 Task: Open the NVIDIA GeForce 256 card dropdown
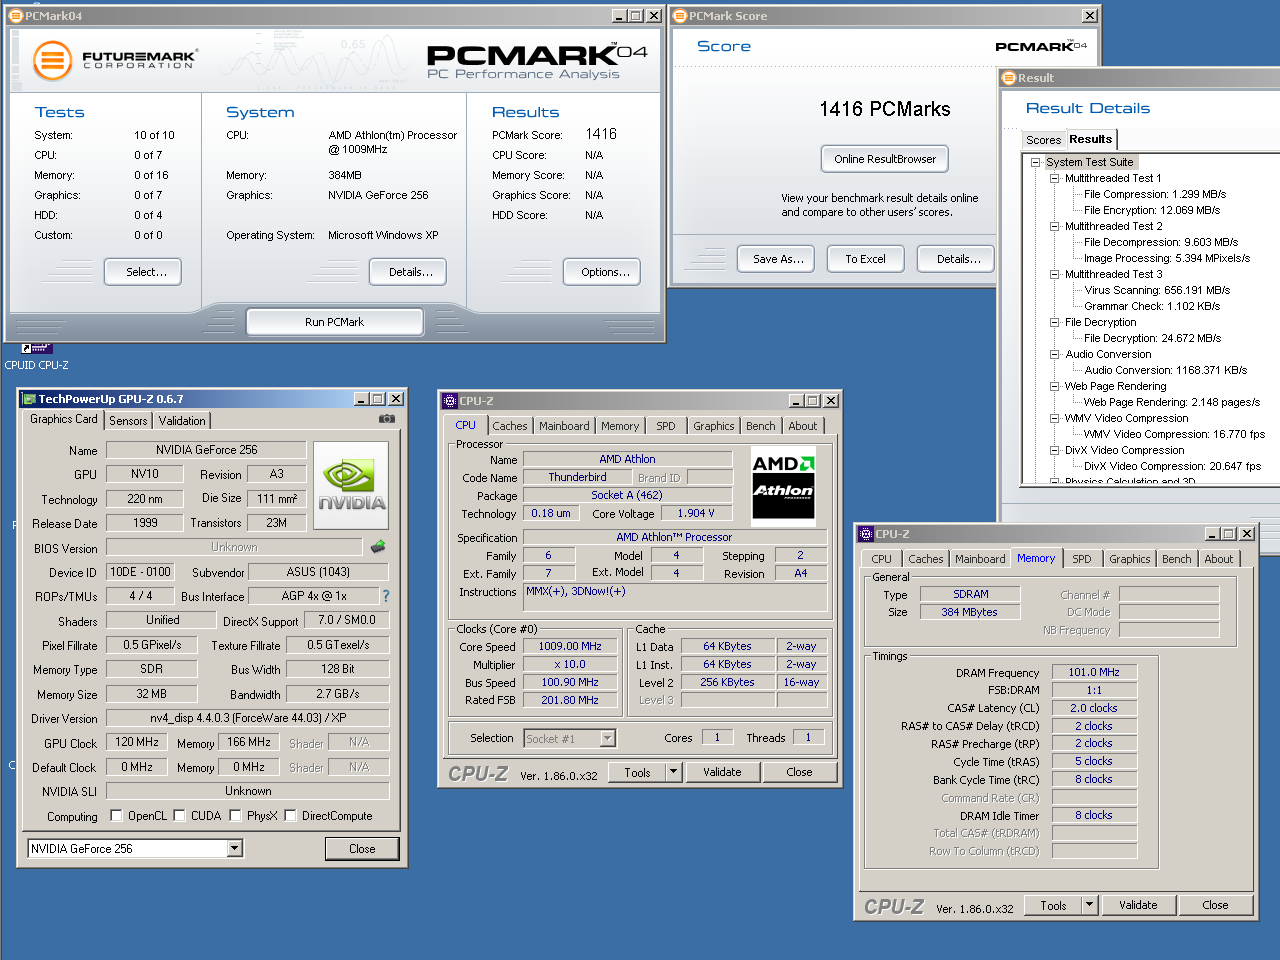pyautogui.click(x=234, y=848)
